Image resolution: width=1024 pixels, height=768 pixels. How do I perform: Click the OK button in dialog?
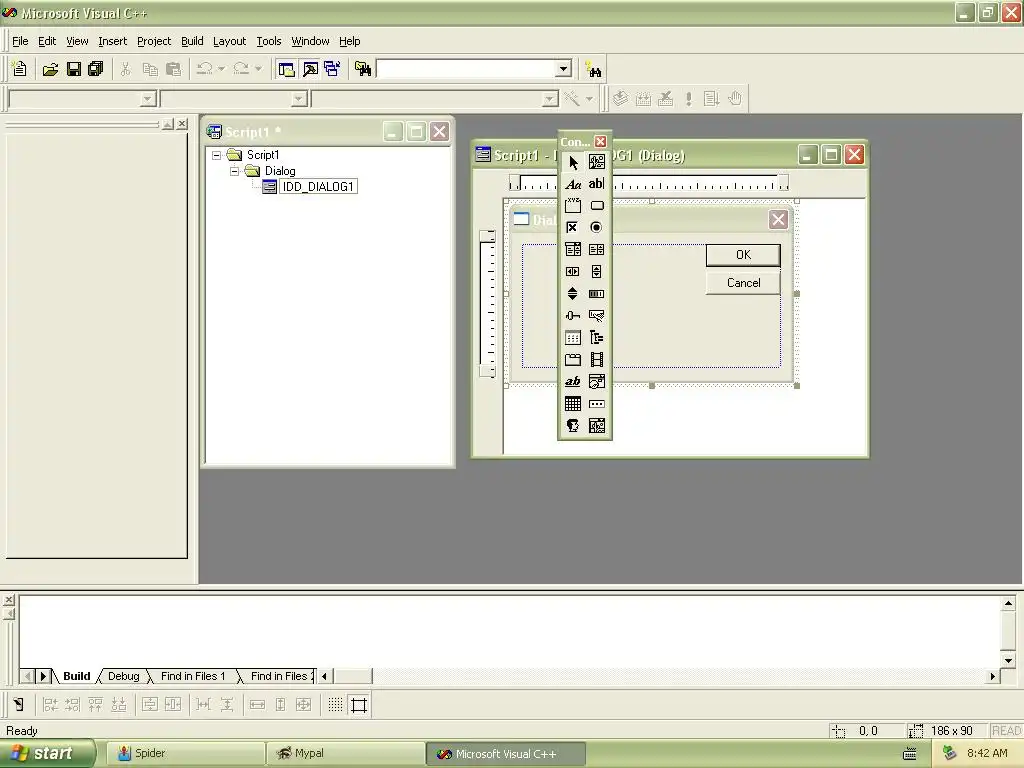743,255
